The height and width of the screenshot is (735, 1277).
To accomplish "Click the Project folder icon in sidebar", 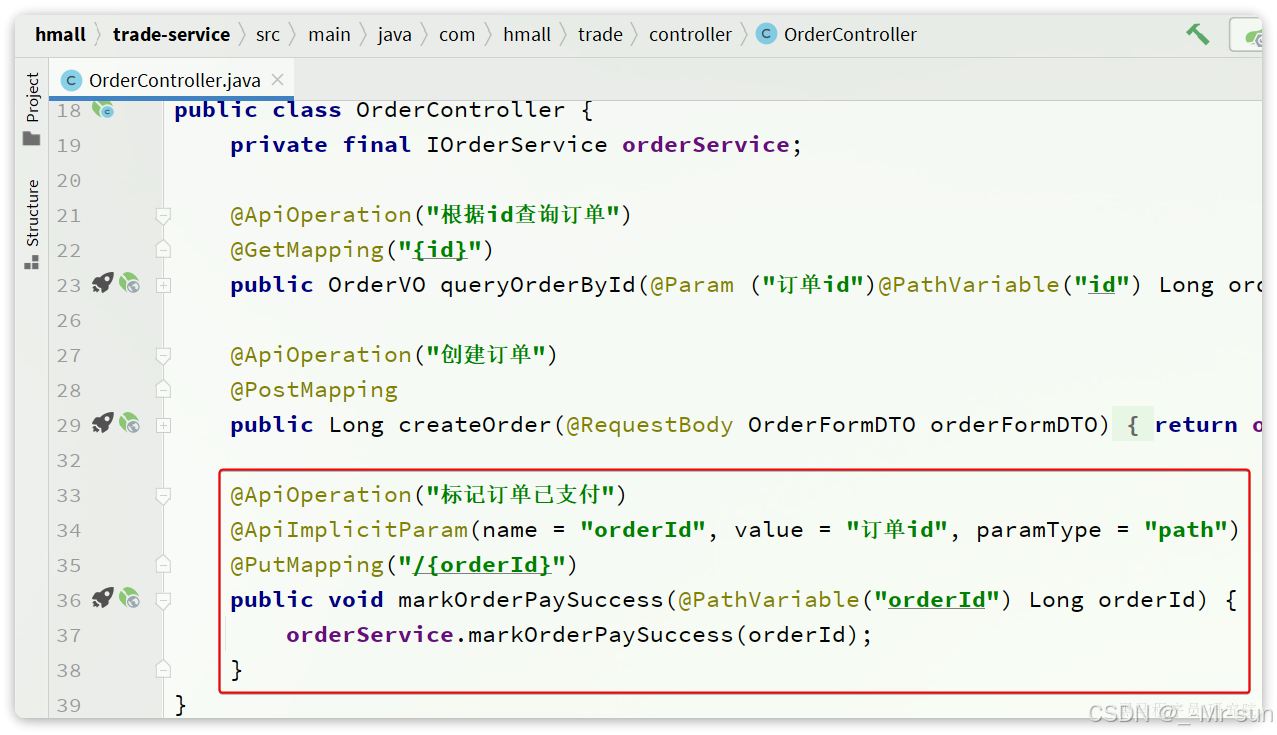I will pos(32,138).
